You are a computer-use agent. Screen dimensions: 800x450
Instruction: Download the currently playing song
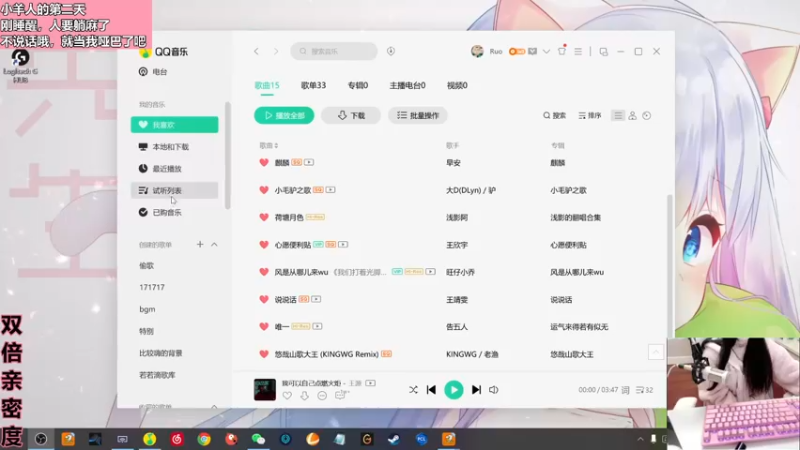(x=305, y=395)
